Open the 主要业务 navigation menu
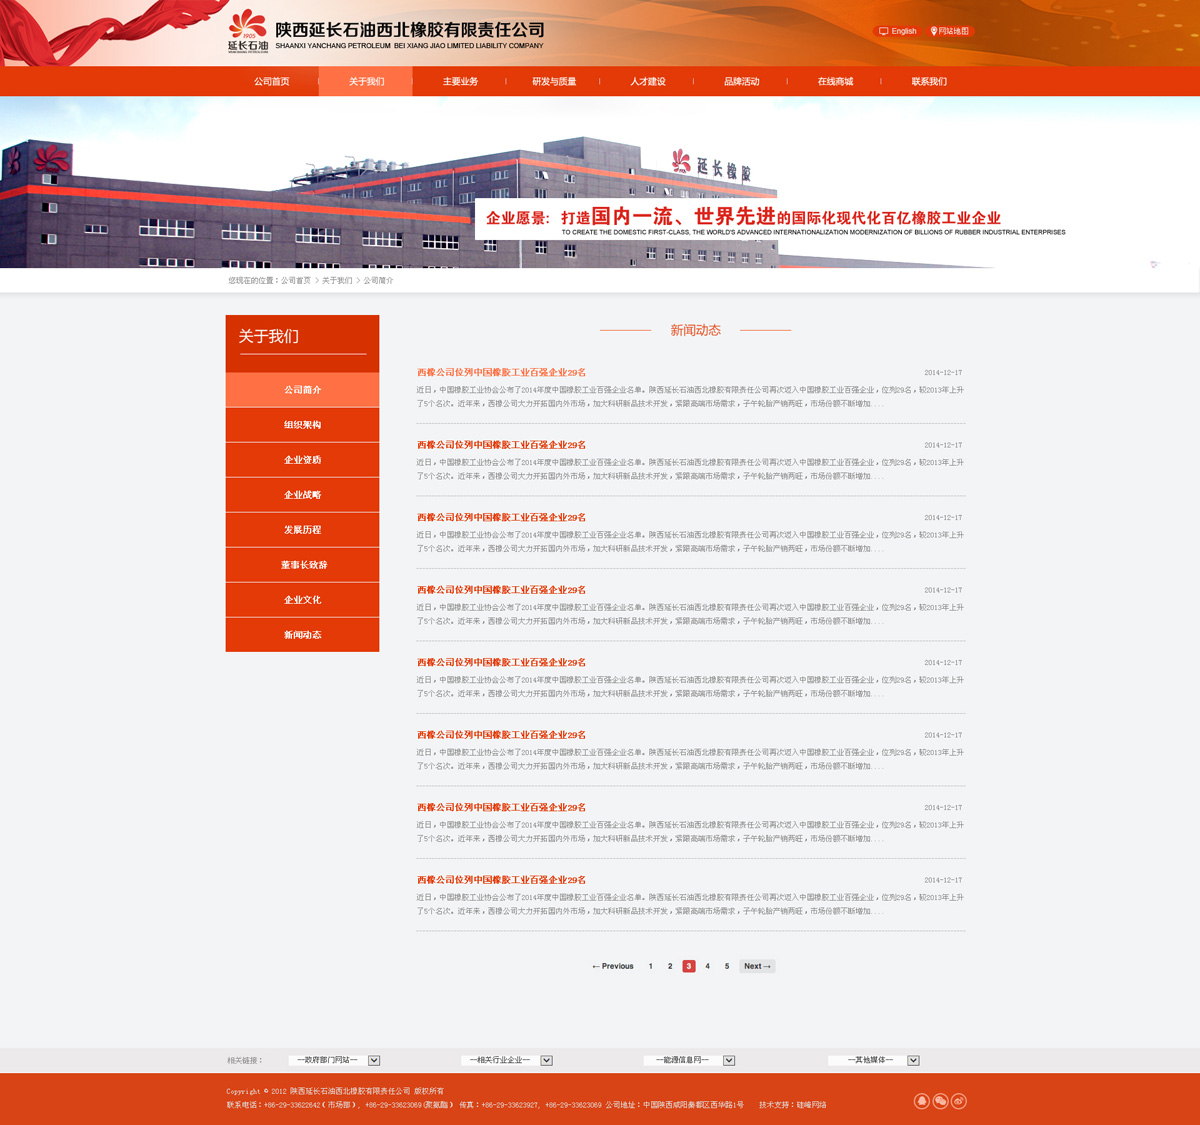Screen dimensions: 1200x1125 460,82
